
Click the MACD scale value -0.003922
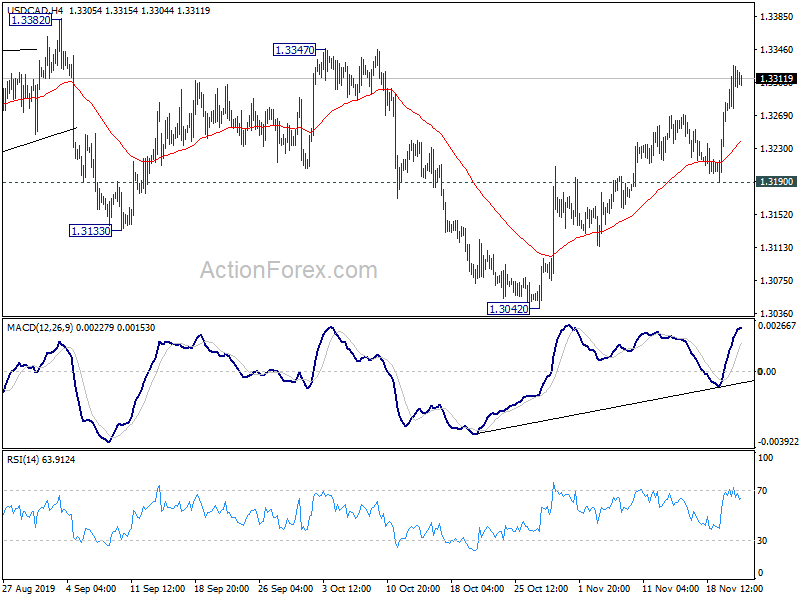click(x=777, y=441)
